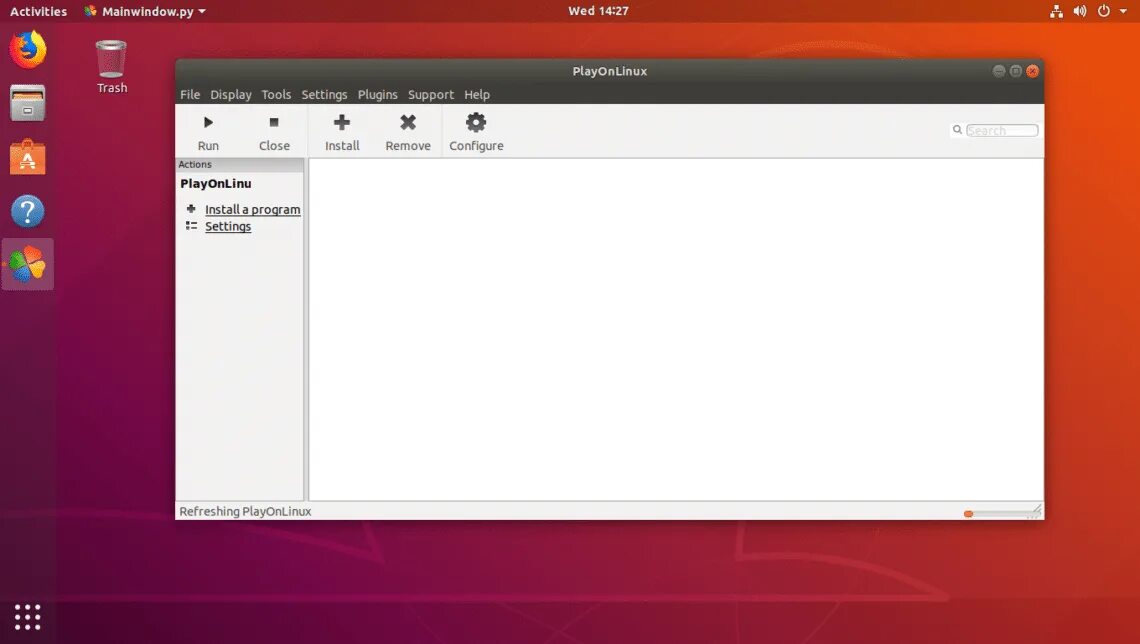Launch Firefox from the dock
The image size is (1140, 644).
point(28,49)
